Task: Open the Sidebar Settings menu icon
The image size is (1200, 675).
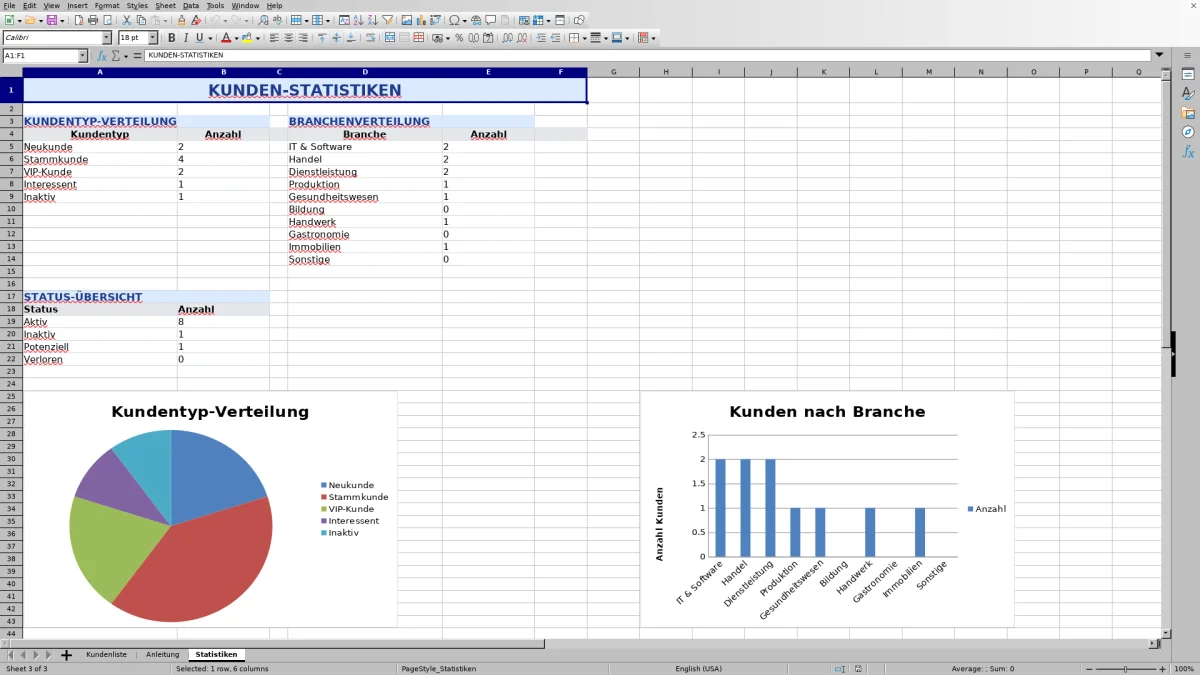Action: tap(1188, 55)
